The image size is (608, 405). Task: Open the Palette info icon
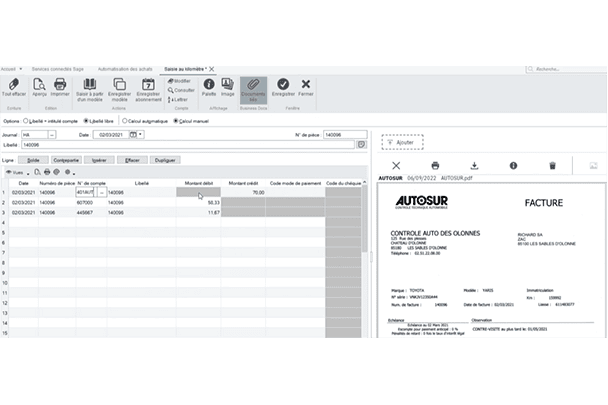click(209, 84)
